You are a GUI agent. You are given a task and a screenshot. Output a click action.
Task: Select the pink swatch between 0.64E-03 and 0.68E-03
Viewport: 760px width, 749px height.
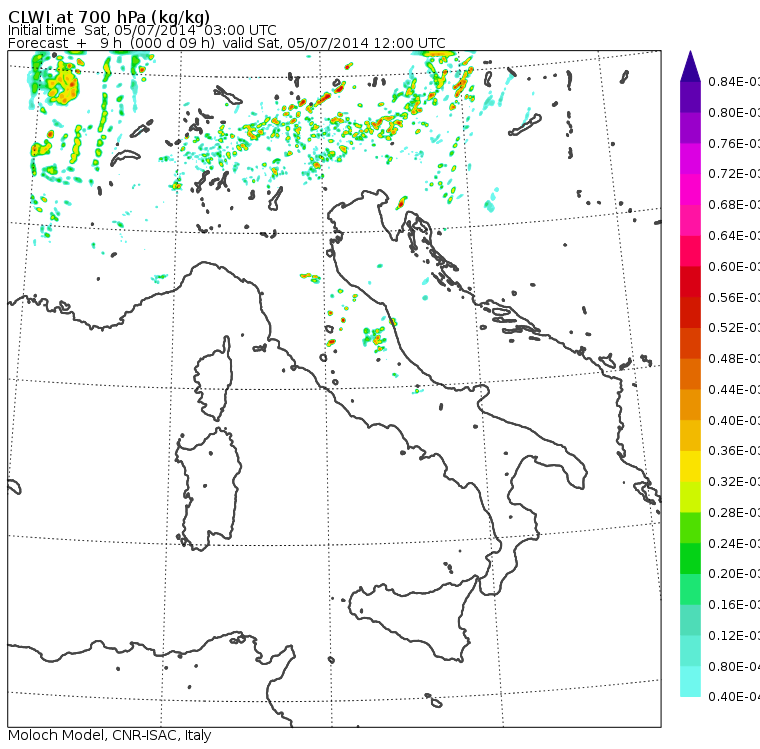tap(690, 220)
